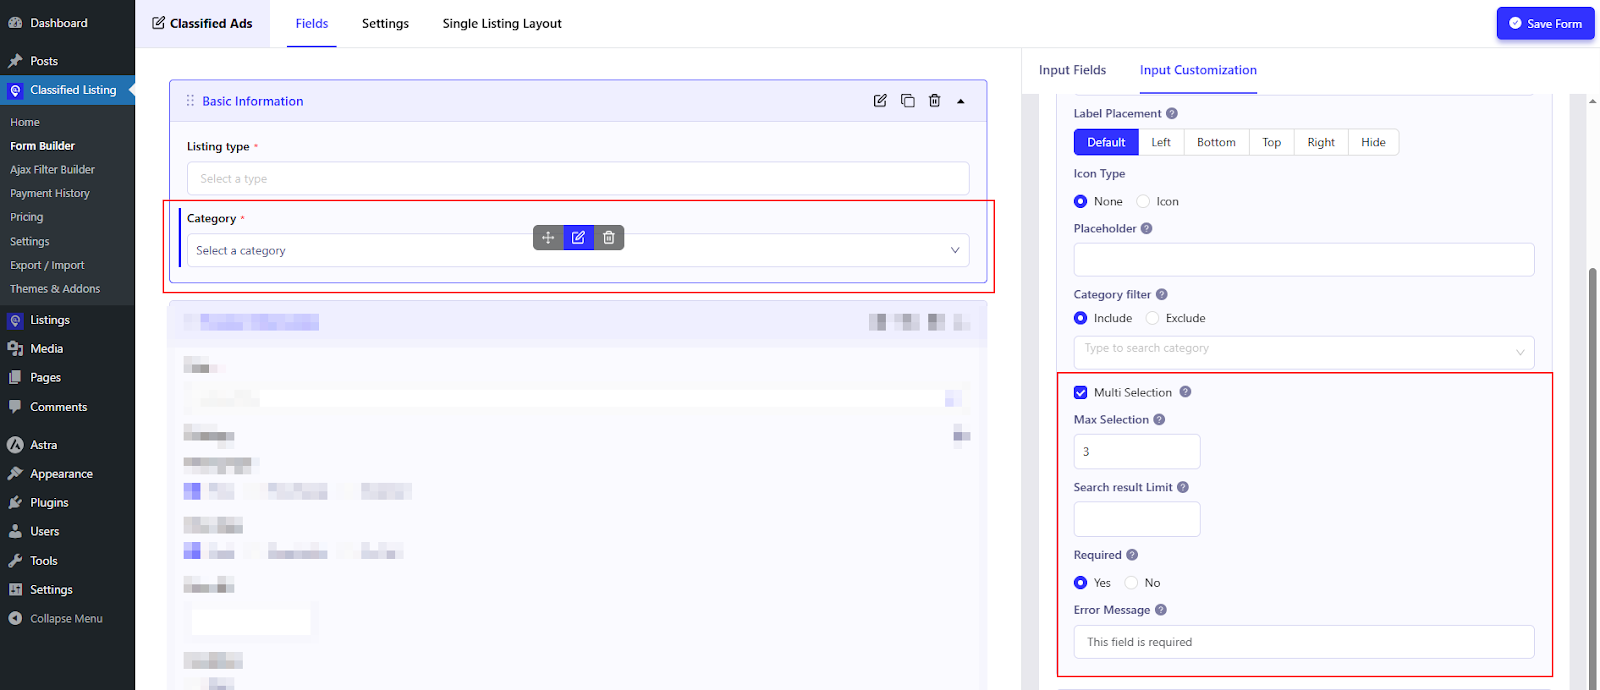Click the Listings location icon
The width and height of the screenshot is (1600, 690).
point(15,320)
